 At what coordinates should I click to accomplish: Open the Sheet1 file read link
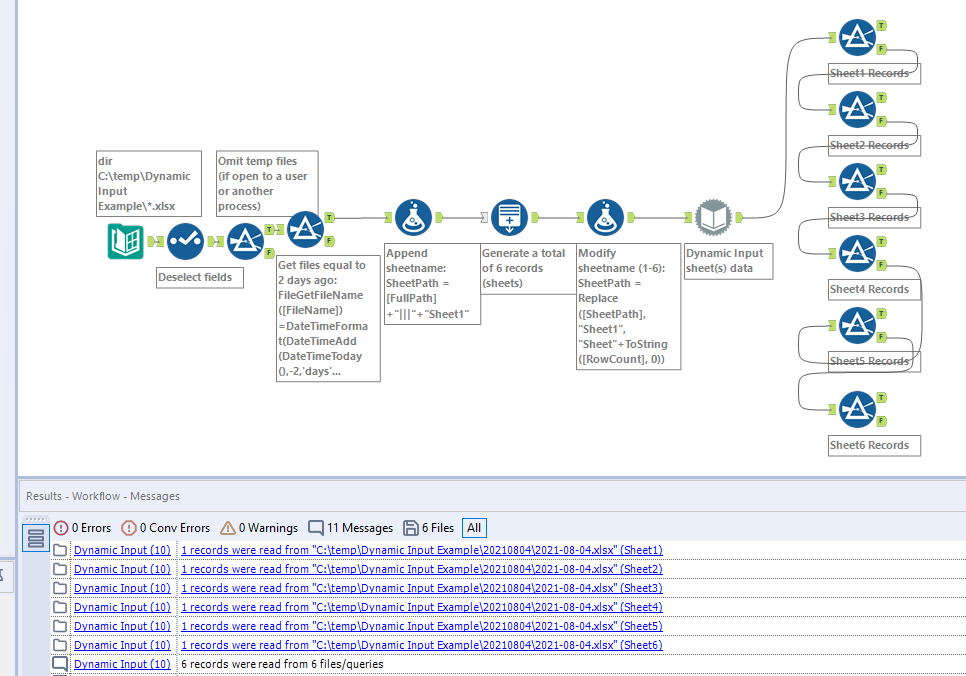pos(422,550)
